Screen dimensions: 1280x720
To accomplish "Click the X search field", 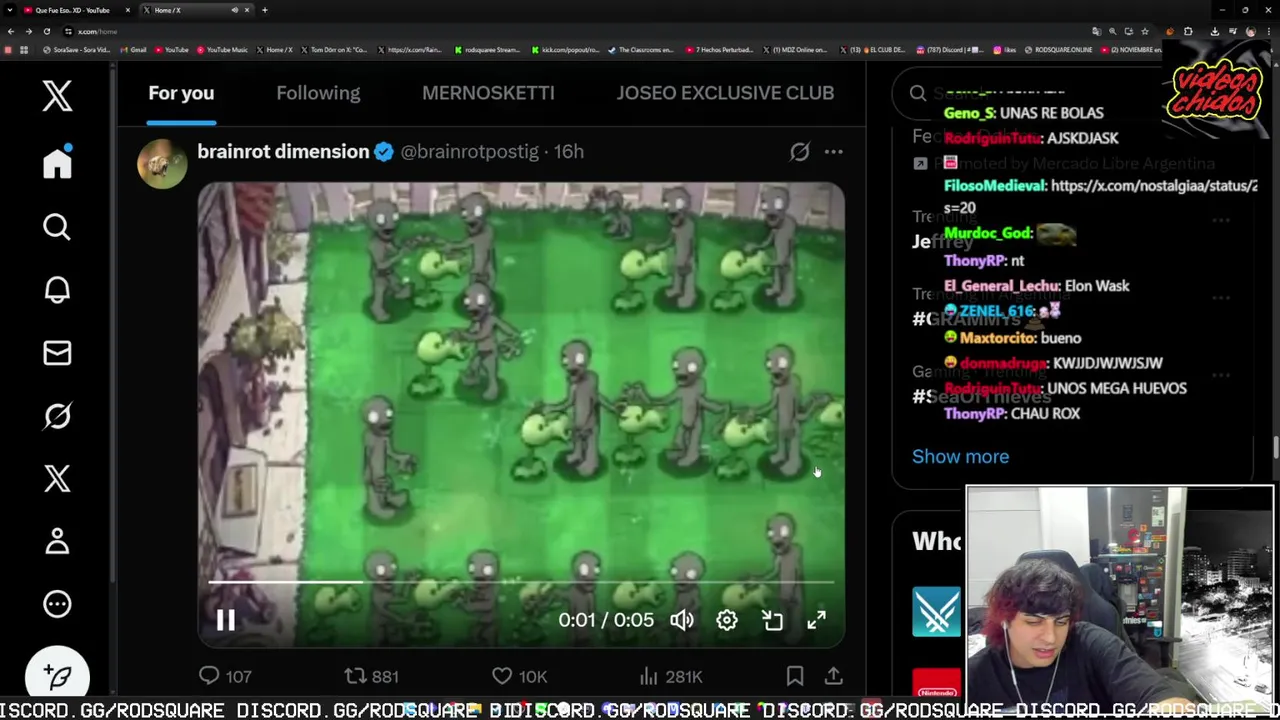I will [x=1020, y=93].
